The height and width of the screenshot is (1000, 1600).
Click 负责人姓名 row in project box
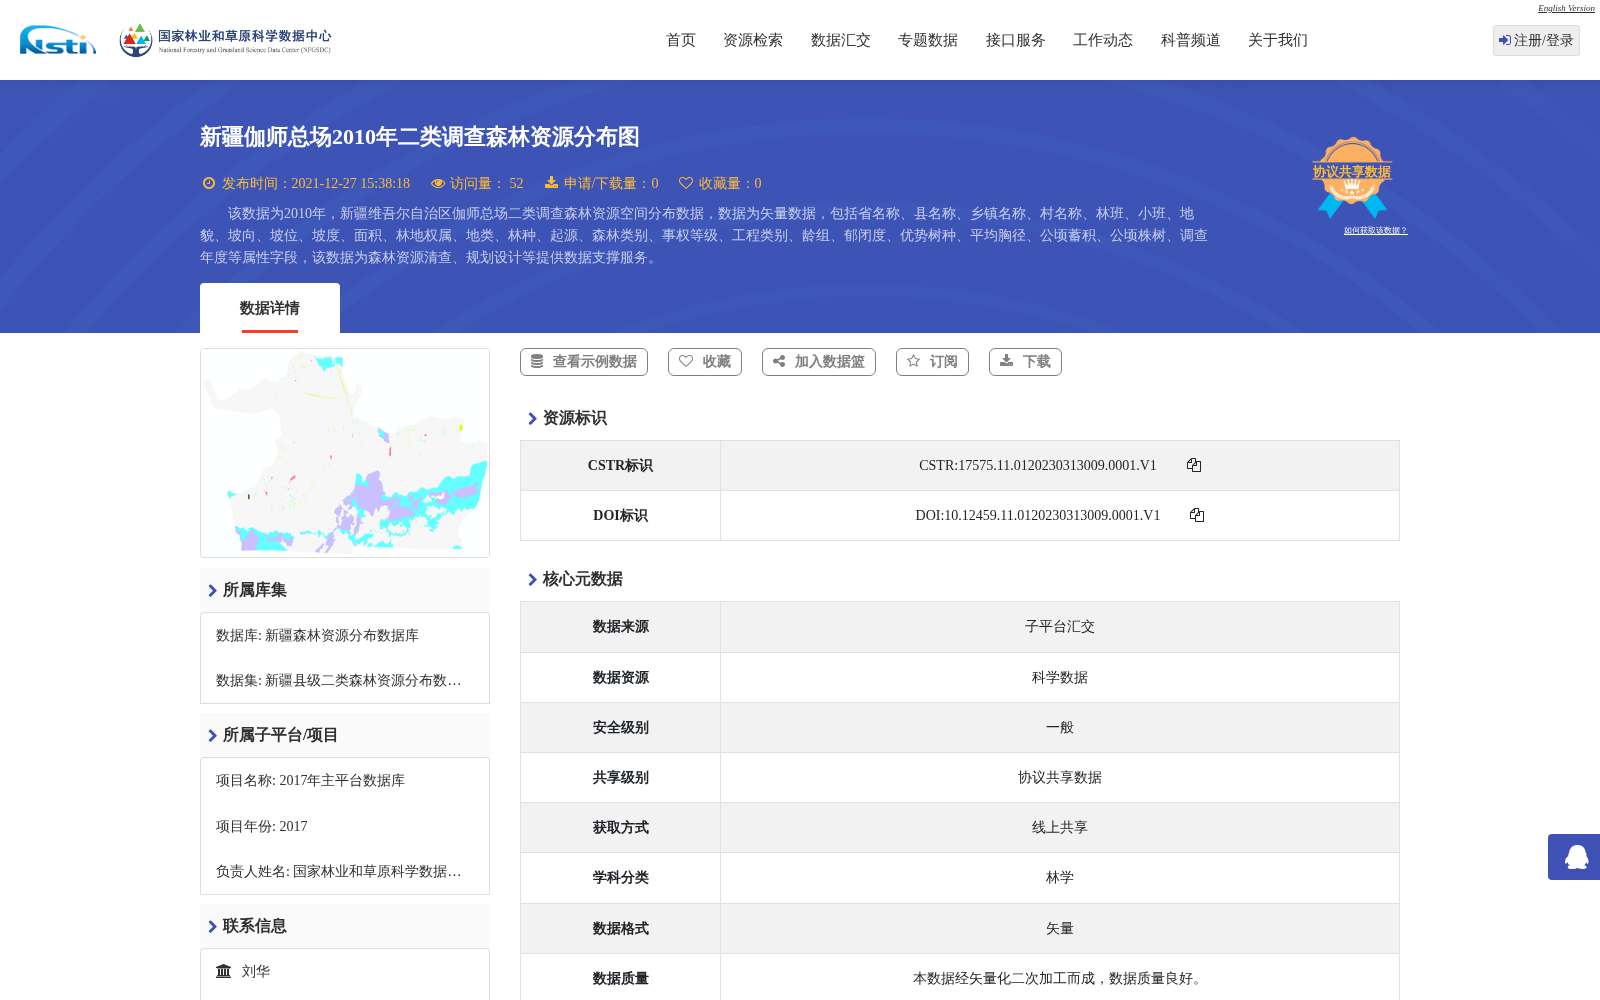tap(339, 872)
